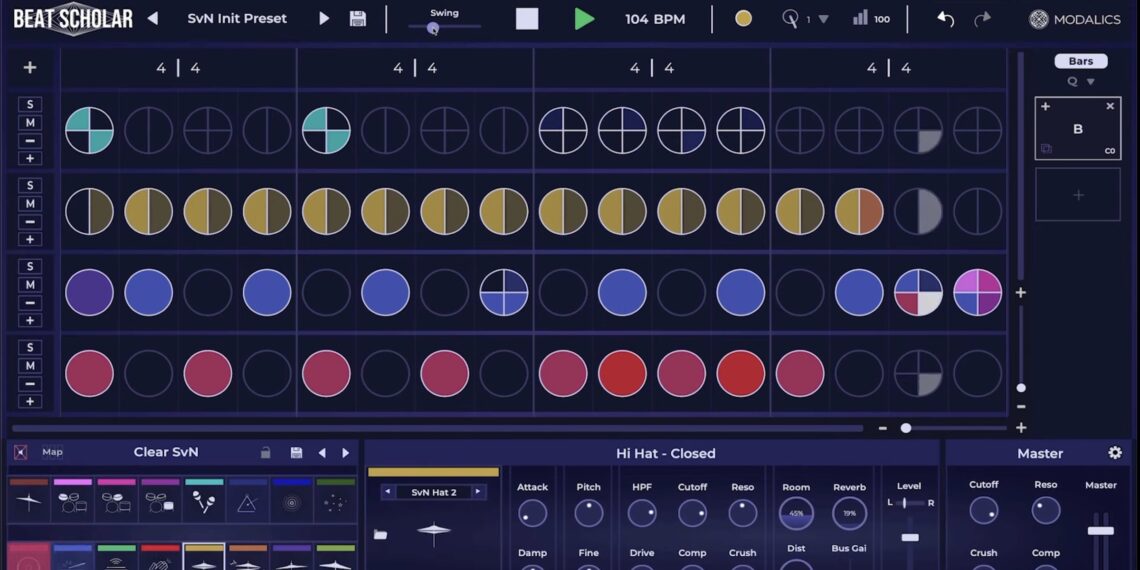Click the redo arrow icon

tap(982, 19)
